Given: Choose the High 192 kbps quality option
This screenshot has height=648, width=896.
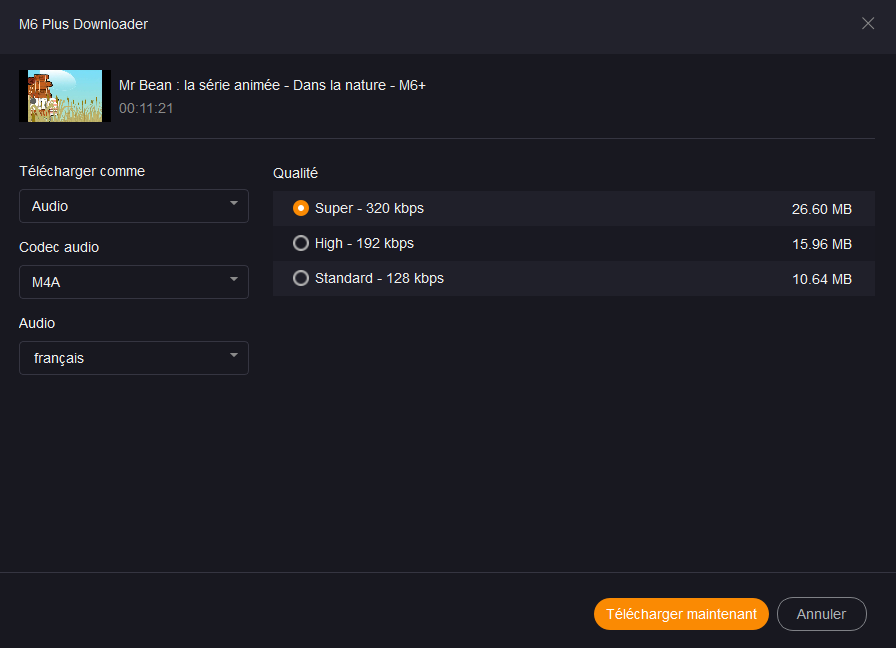Looking at the screenshot, I should (x=301, y=244).
